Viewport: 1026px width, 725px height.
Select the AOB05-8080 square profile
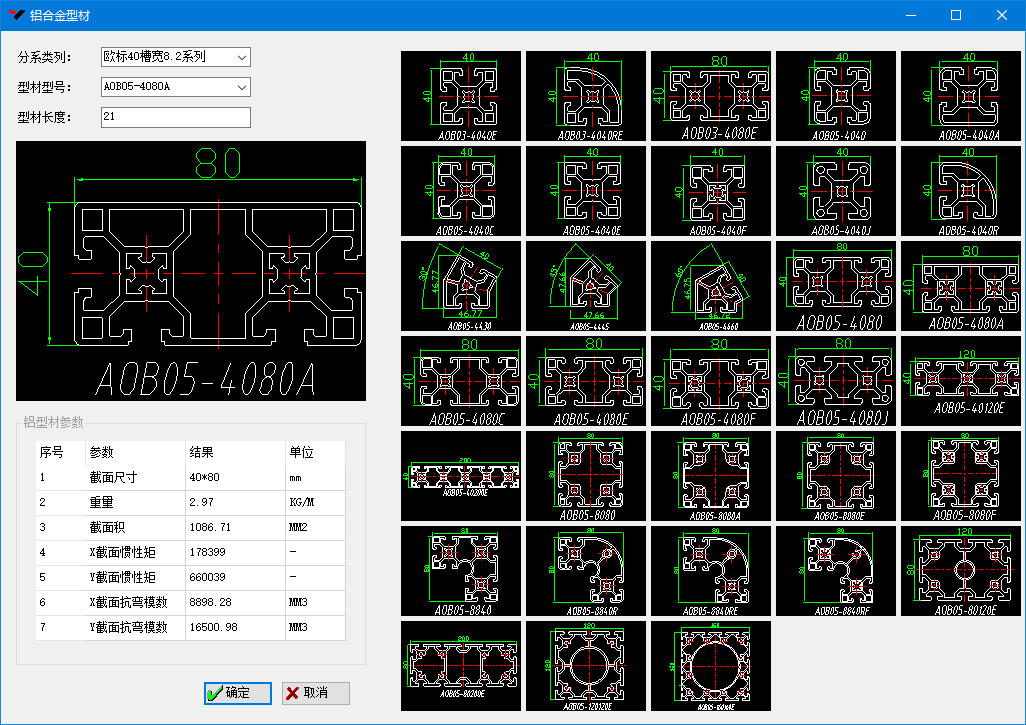tap(586, 476)
